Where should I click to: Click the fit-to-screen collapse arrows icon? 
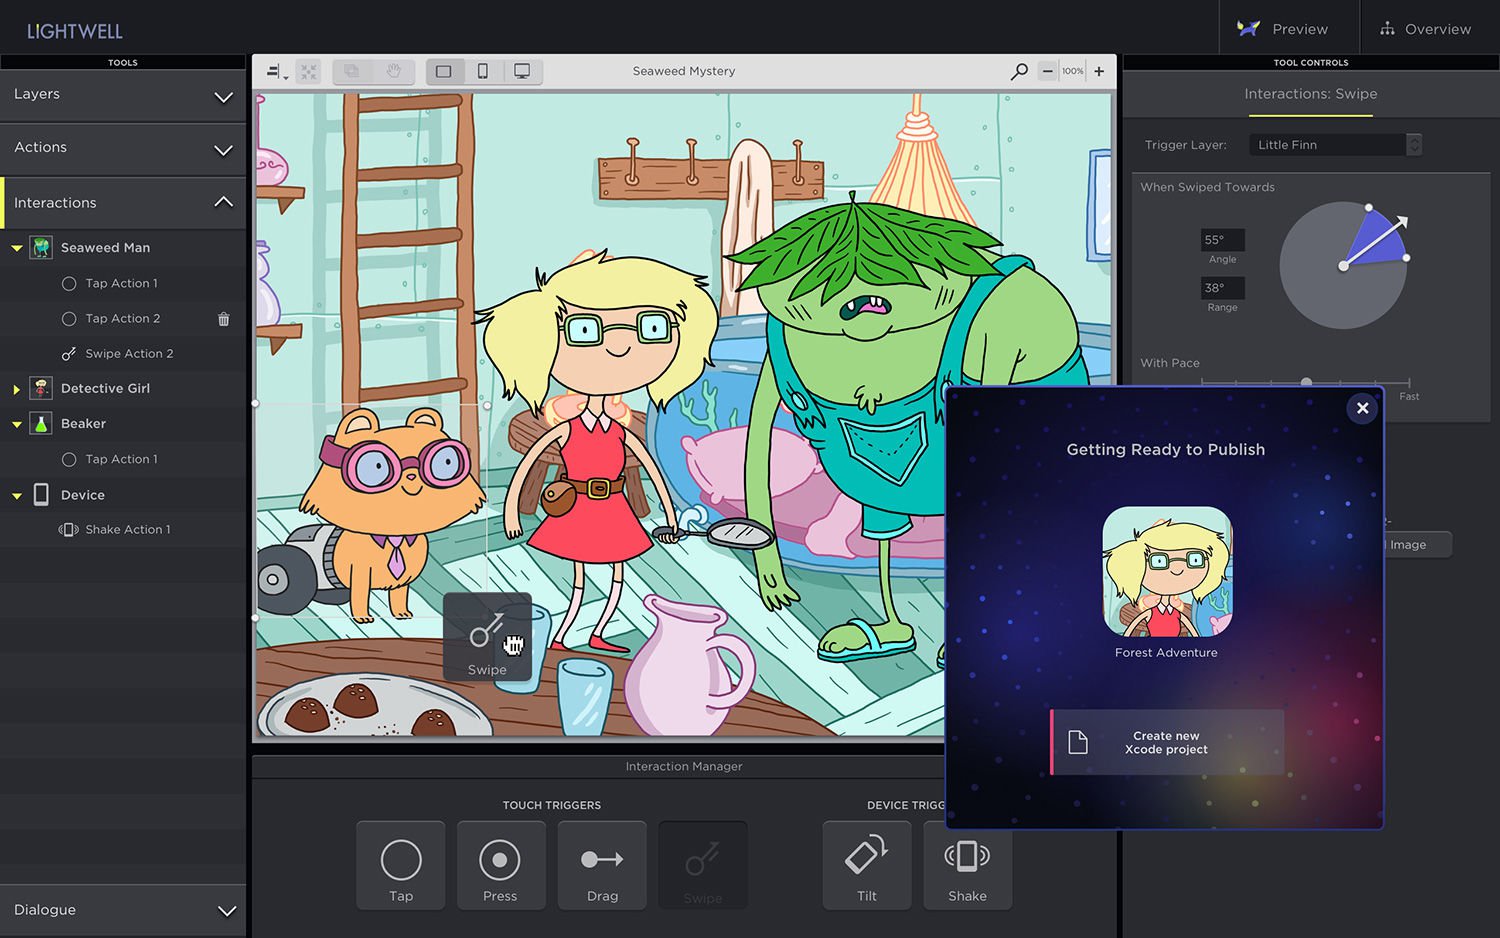tap(308, 71)
